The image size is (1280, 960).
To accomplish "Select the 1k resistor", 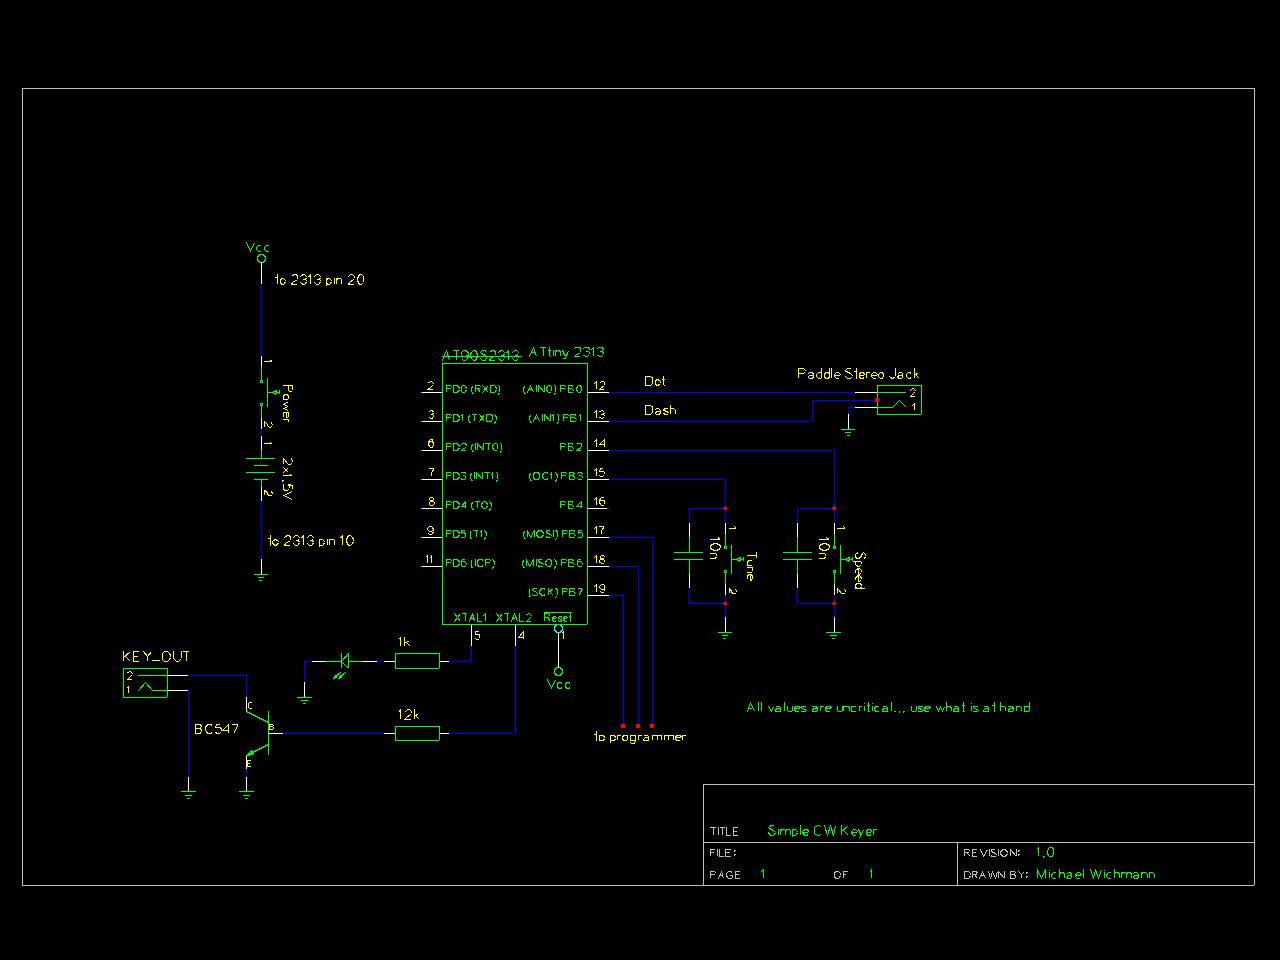I will point(417,660).
